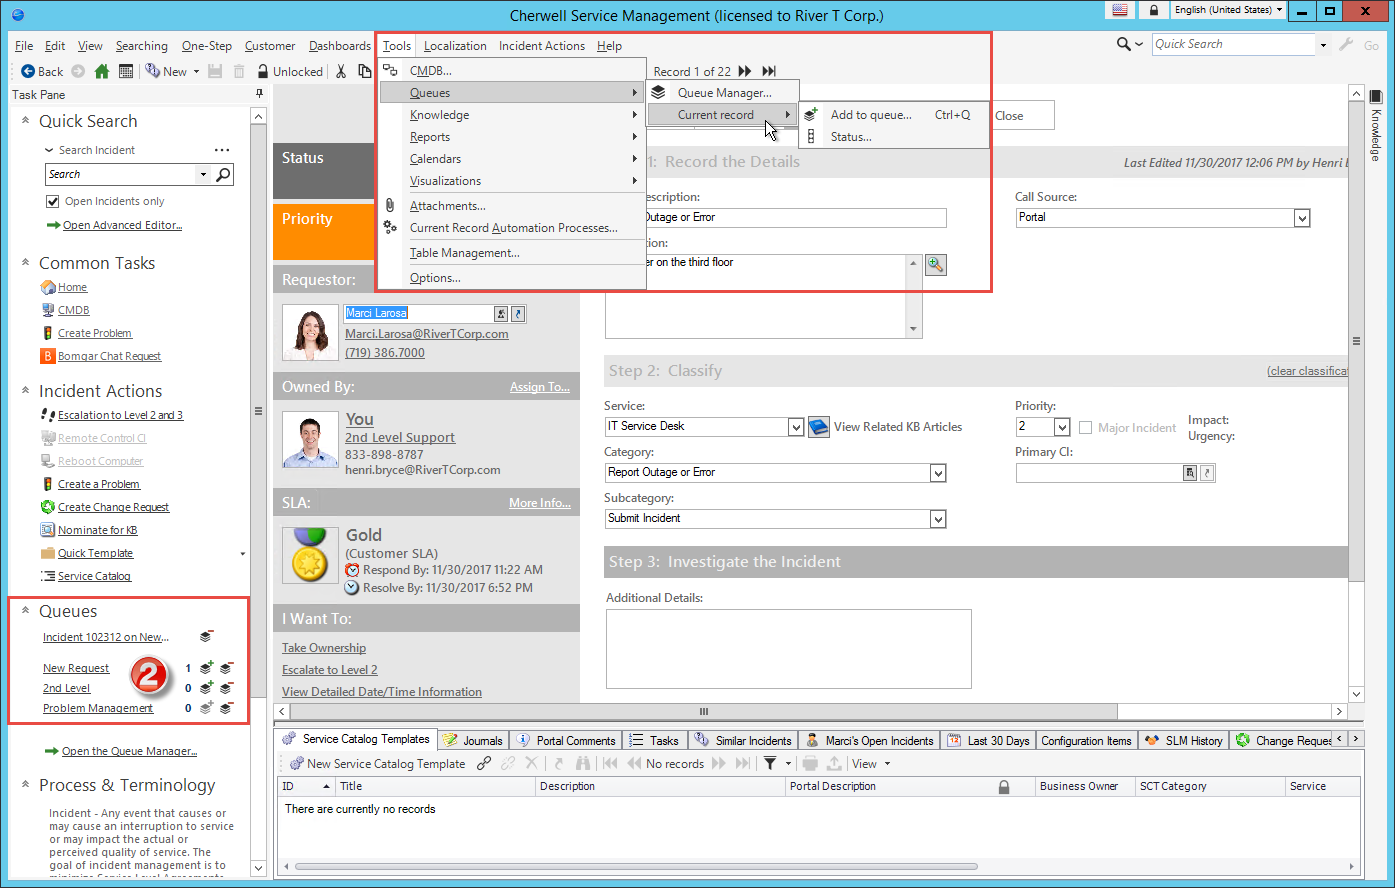Collapse the Common Tasks section
This screenshot has height=888, width=1395.
25,261
